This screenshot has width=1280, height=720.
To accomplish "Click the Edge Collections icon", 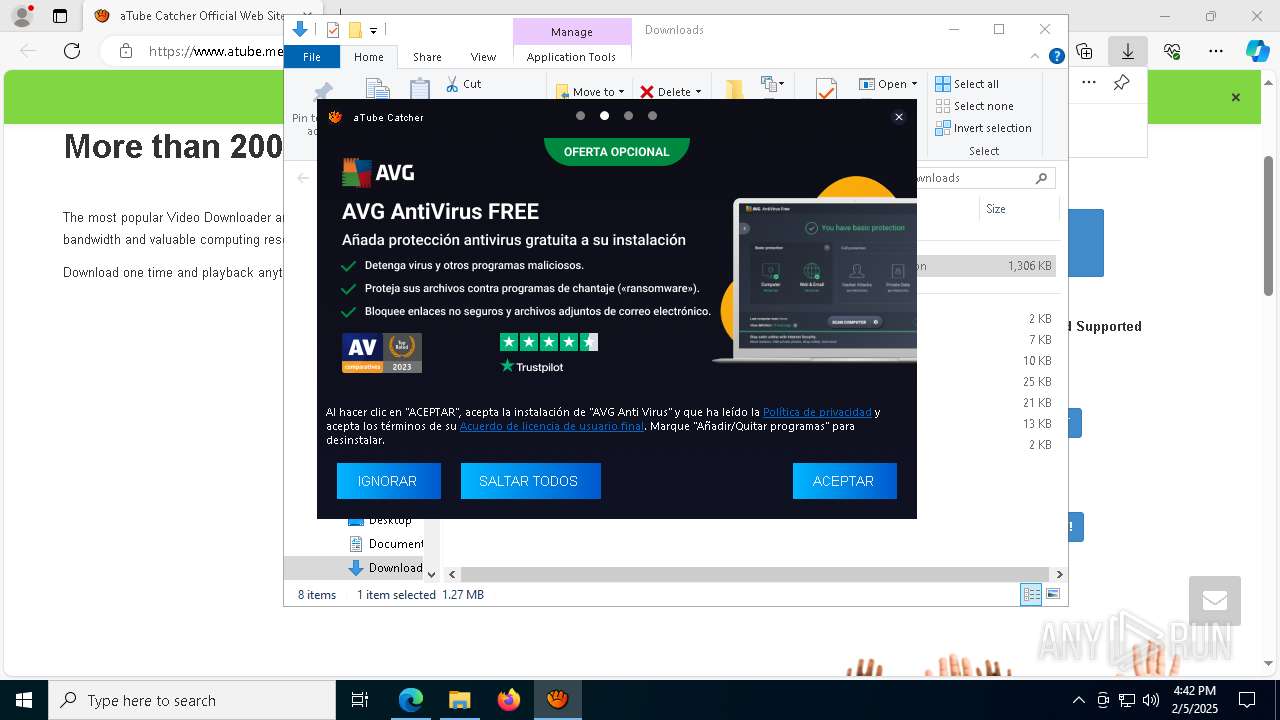I will click(x=1084, y=50).
